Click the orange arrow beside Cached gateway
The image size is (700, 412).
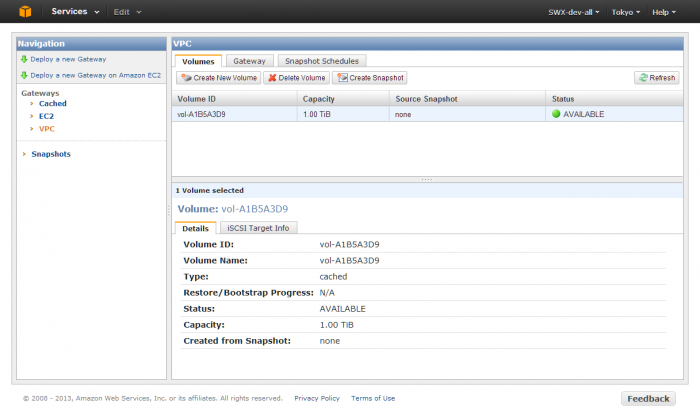tap(32, 104)
